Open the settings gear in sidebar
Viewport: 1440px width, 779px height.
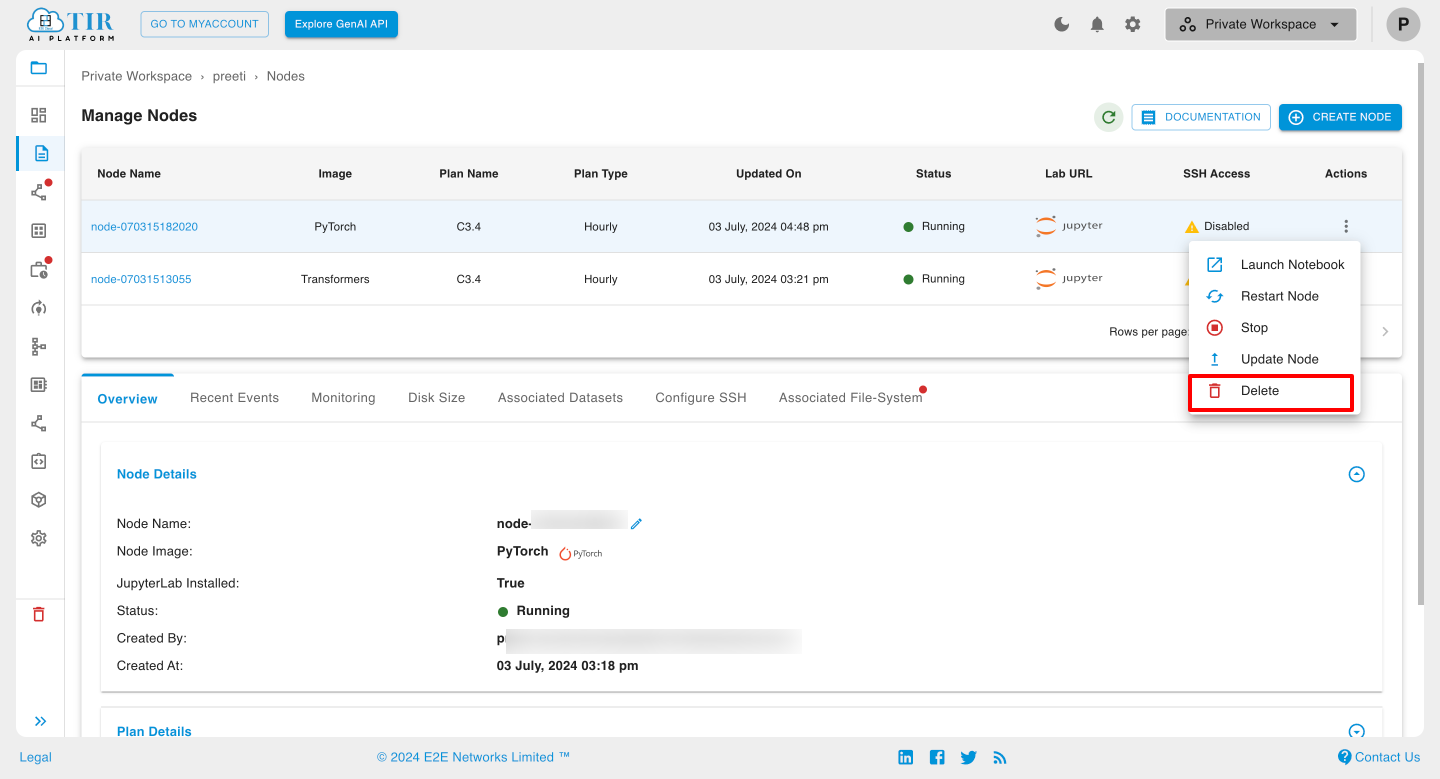(39, 538)
